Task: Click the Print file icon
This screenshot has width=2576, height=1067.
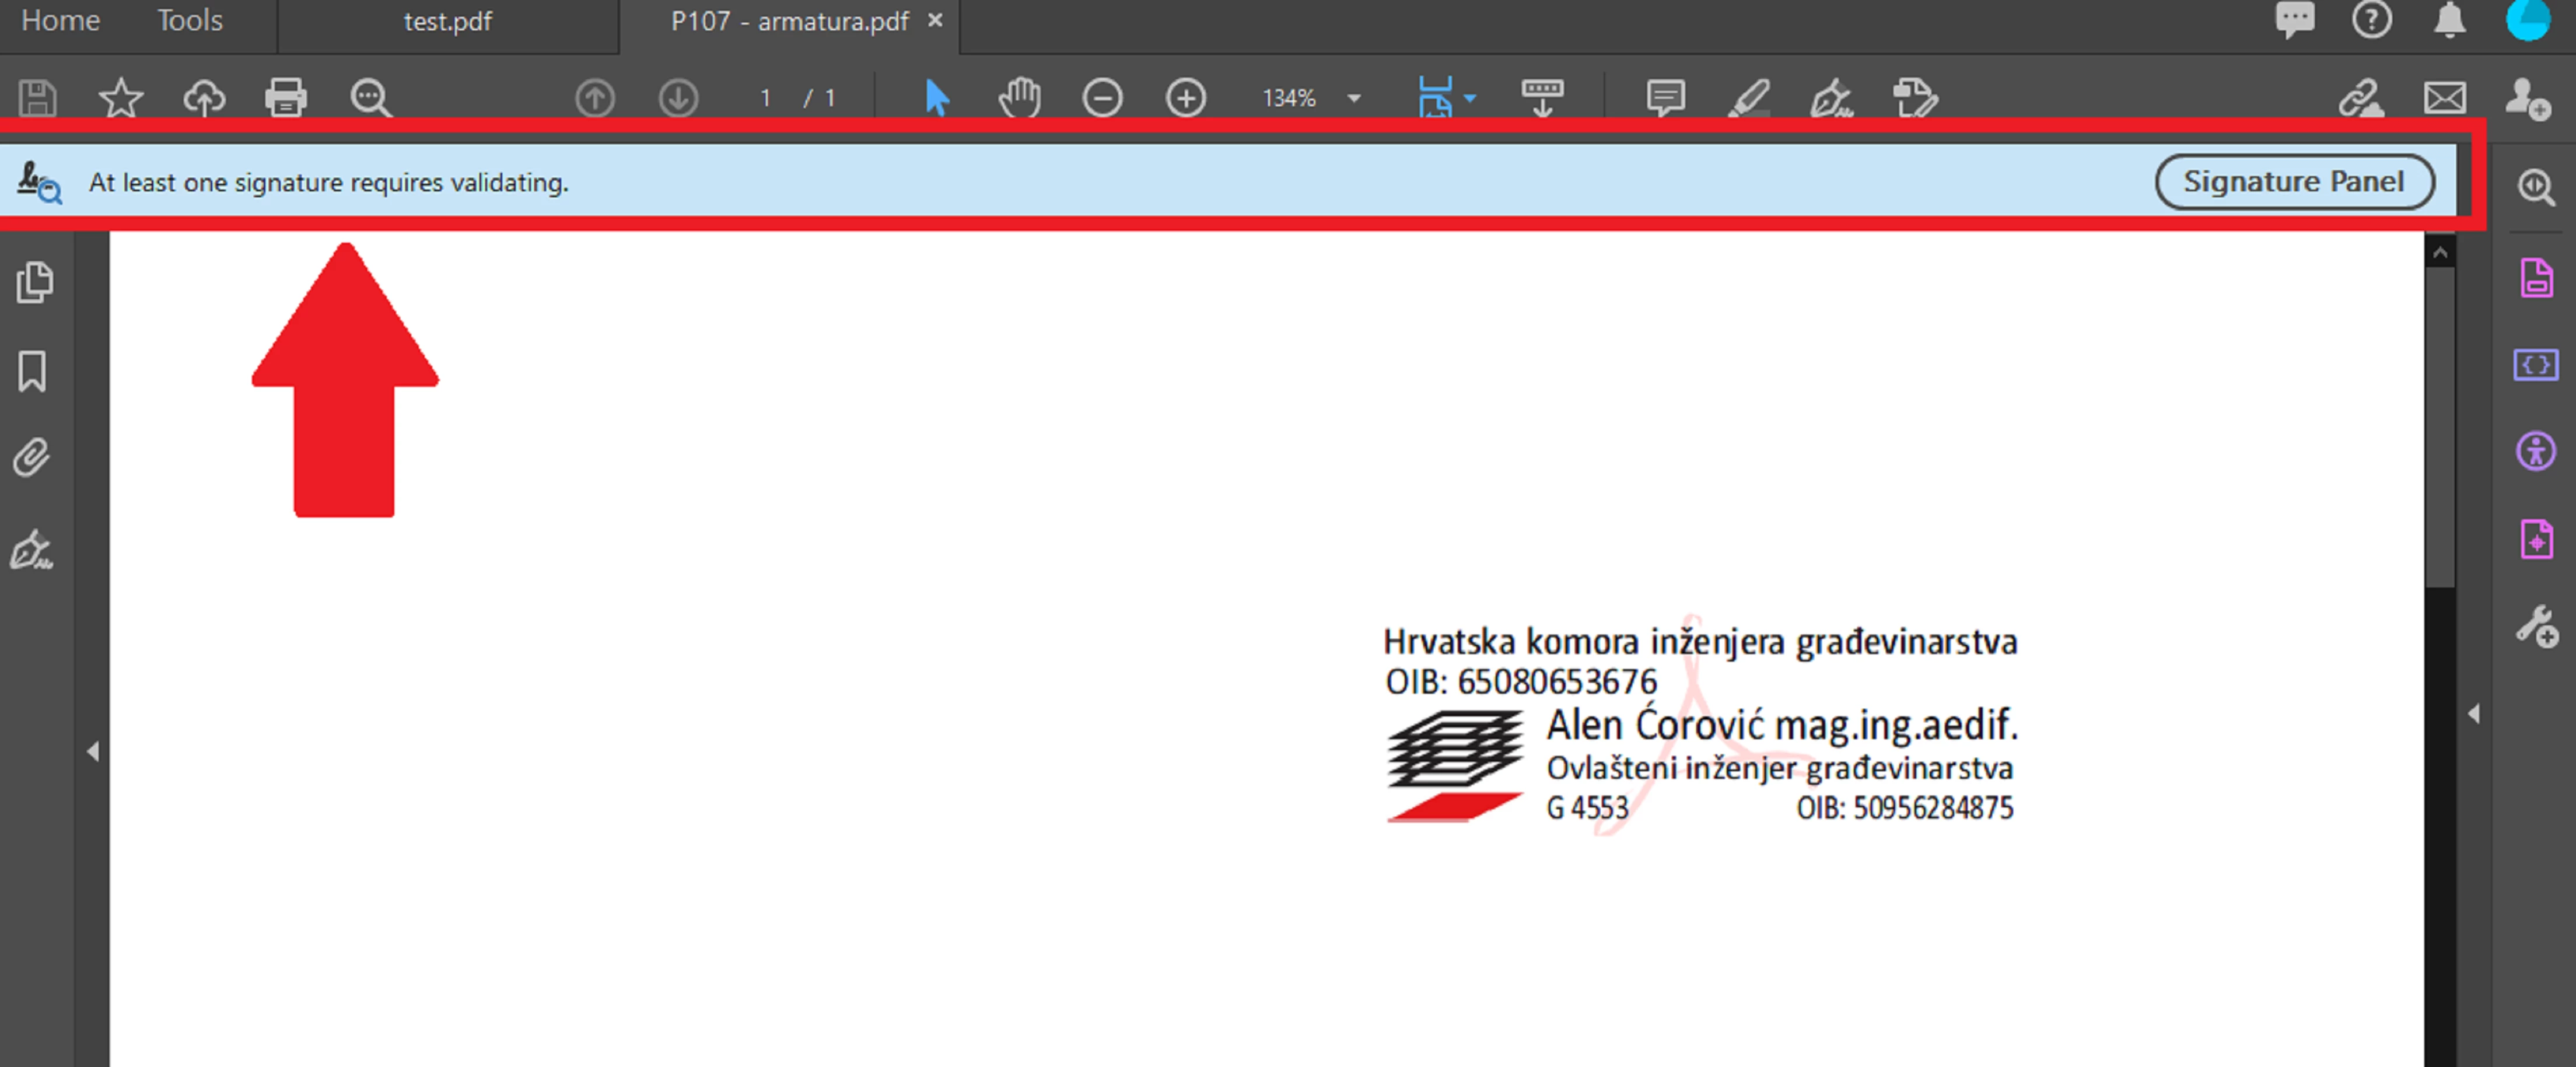Action: click(x=285, y=98)
